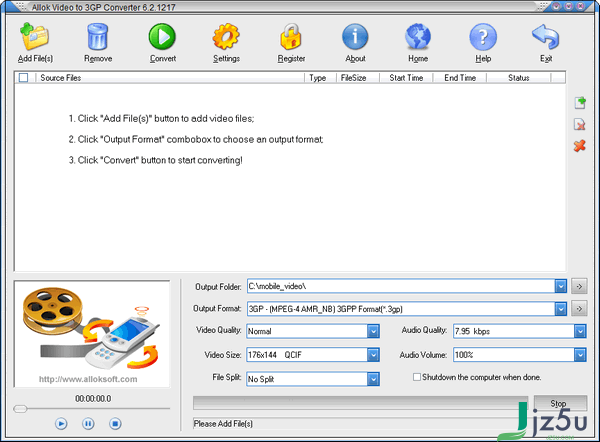Open the Video Quality dropdown

click(x=373, y=331)
